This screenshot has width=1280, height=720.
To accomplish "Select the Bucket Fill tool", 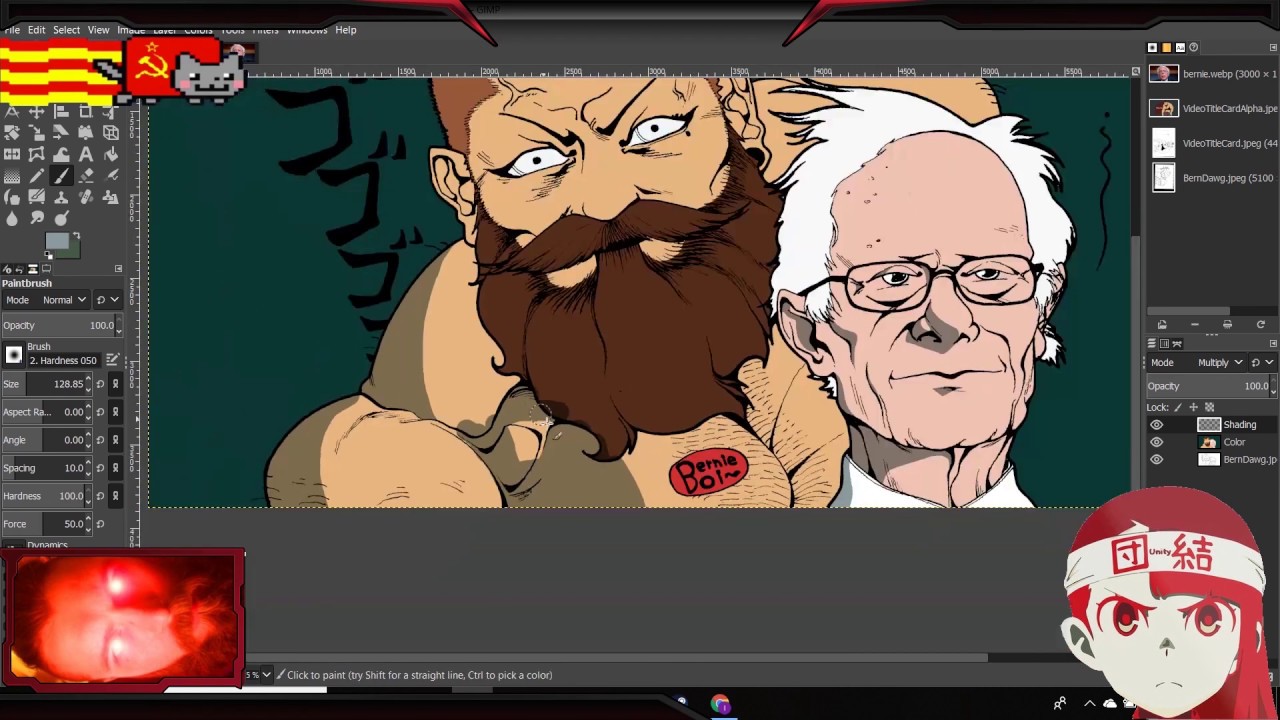I will click(x=111, y=154).
